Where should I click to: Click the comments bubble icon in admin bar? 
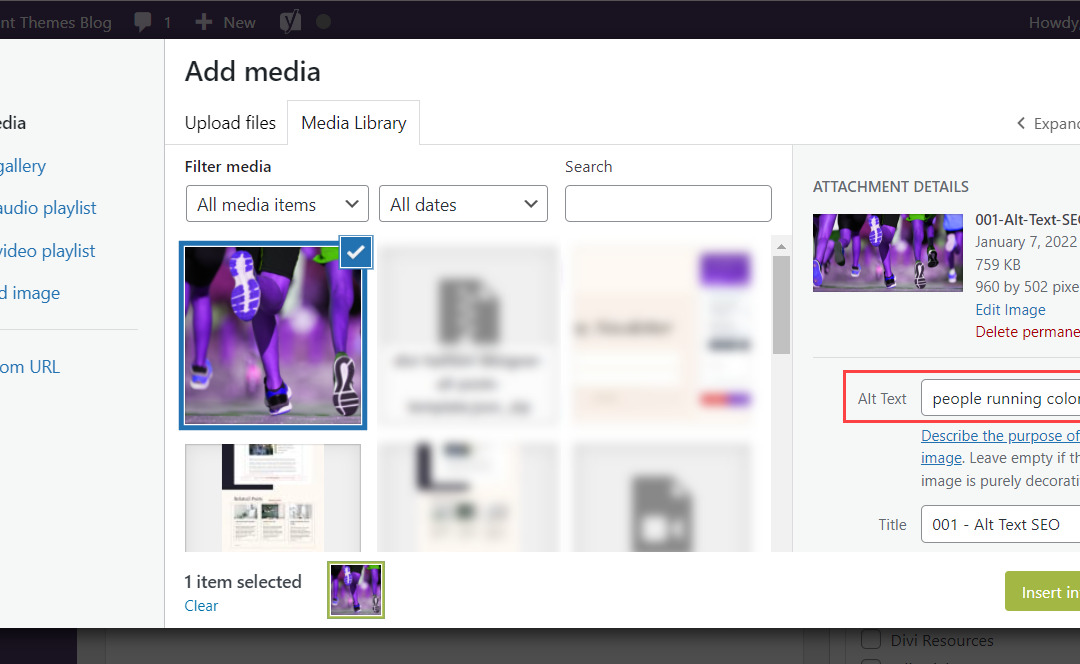pyautogui.click(x=143, y=21)
